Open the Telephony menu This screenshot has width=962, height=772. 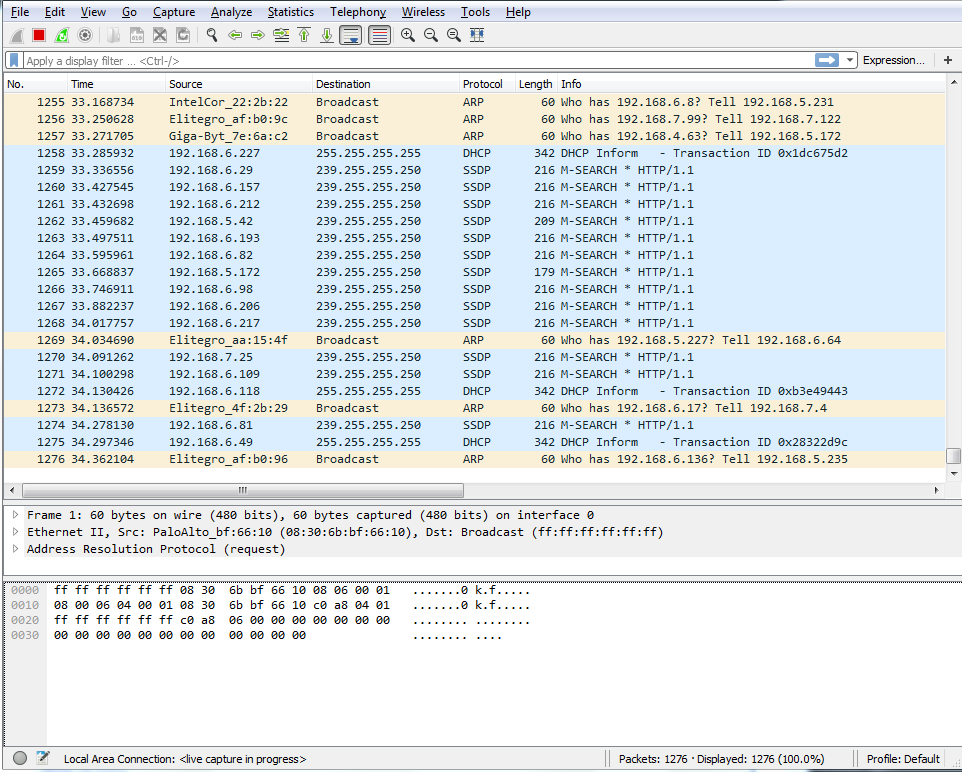[x=357, y=12]
